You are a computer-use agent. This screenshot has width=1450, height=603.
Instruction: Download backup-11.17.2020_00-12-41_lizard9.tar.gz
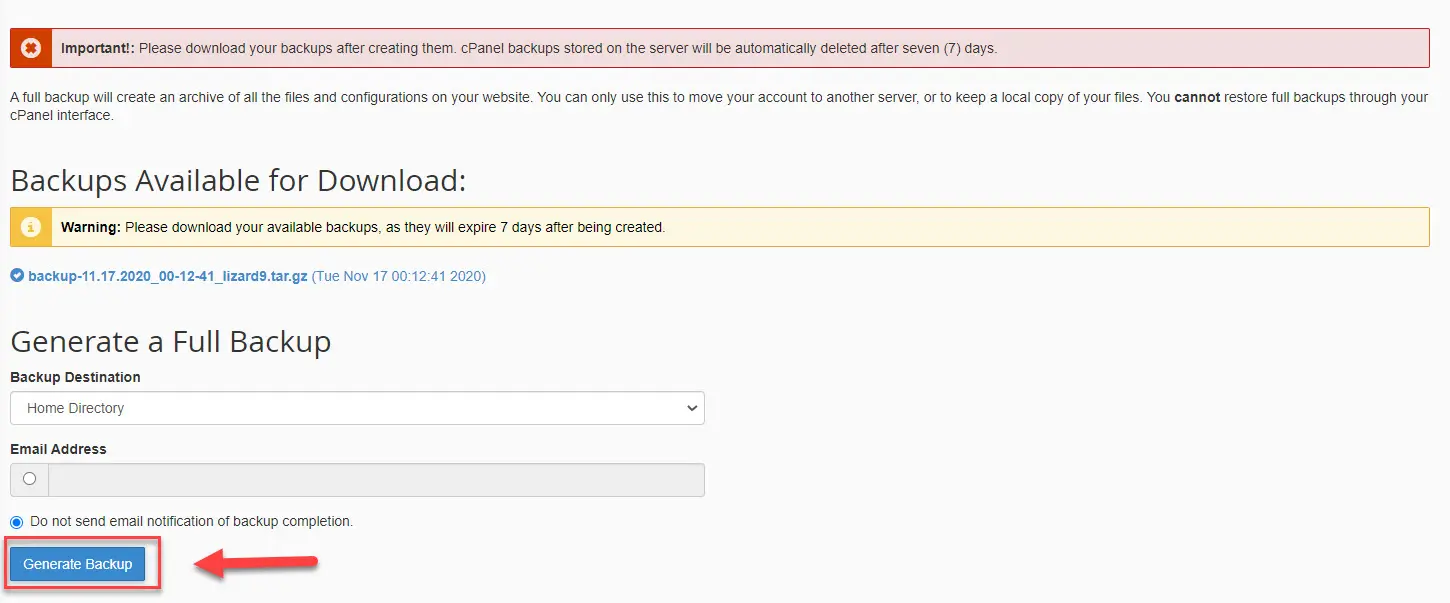[x=170, y=277]
